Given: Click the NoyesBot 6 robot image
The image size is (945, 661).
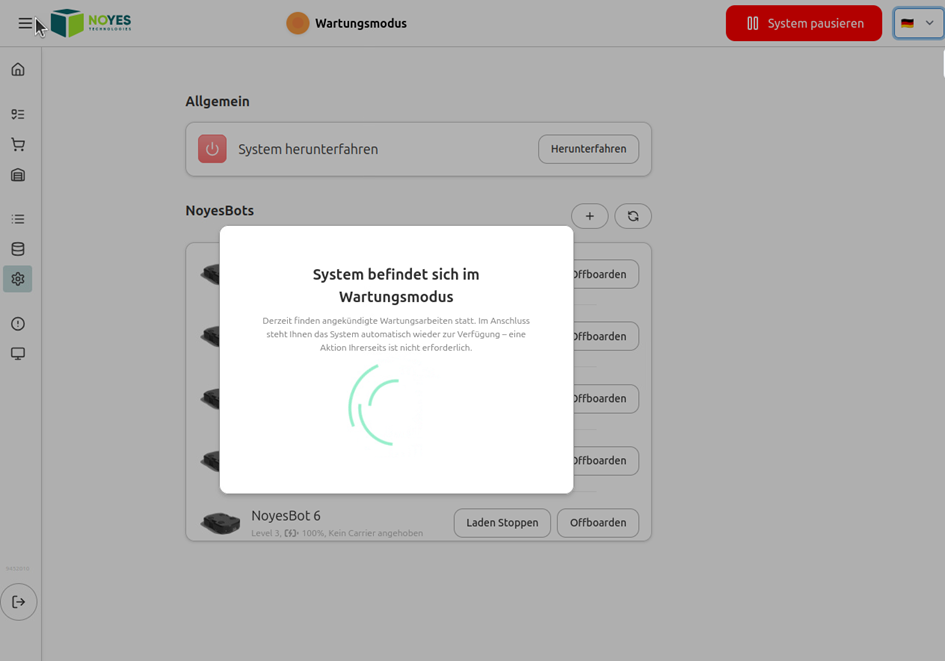Looking at the screenshot, I should click(221, 522).
